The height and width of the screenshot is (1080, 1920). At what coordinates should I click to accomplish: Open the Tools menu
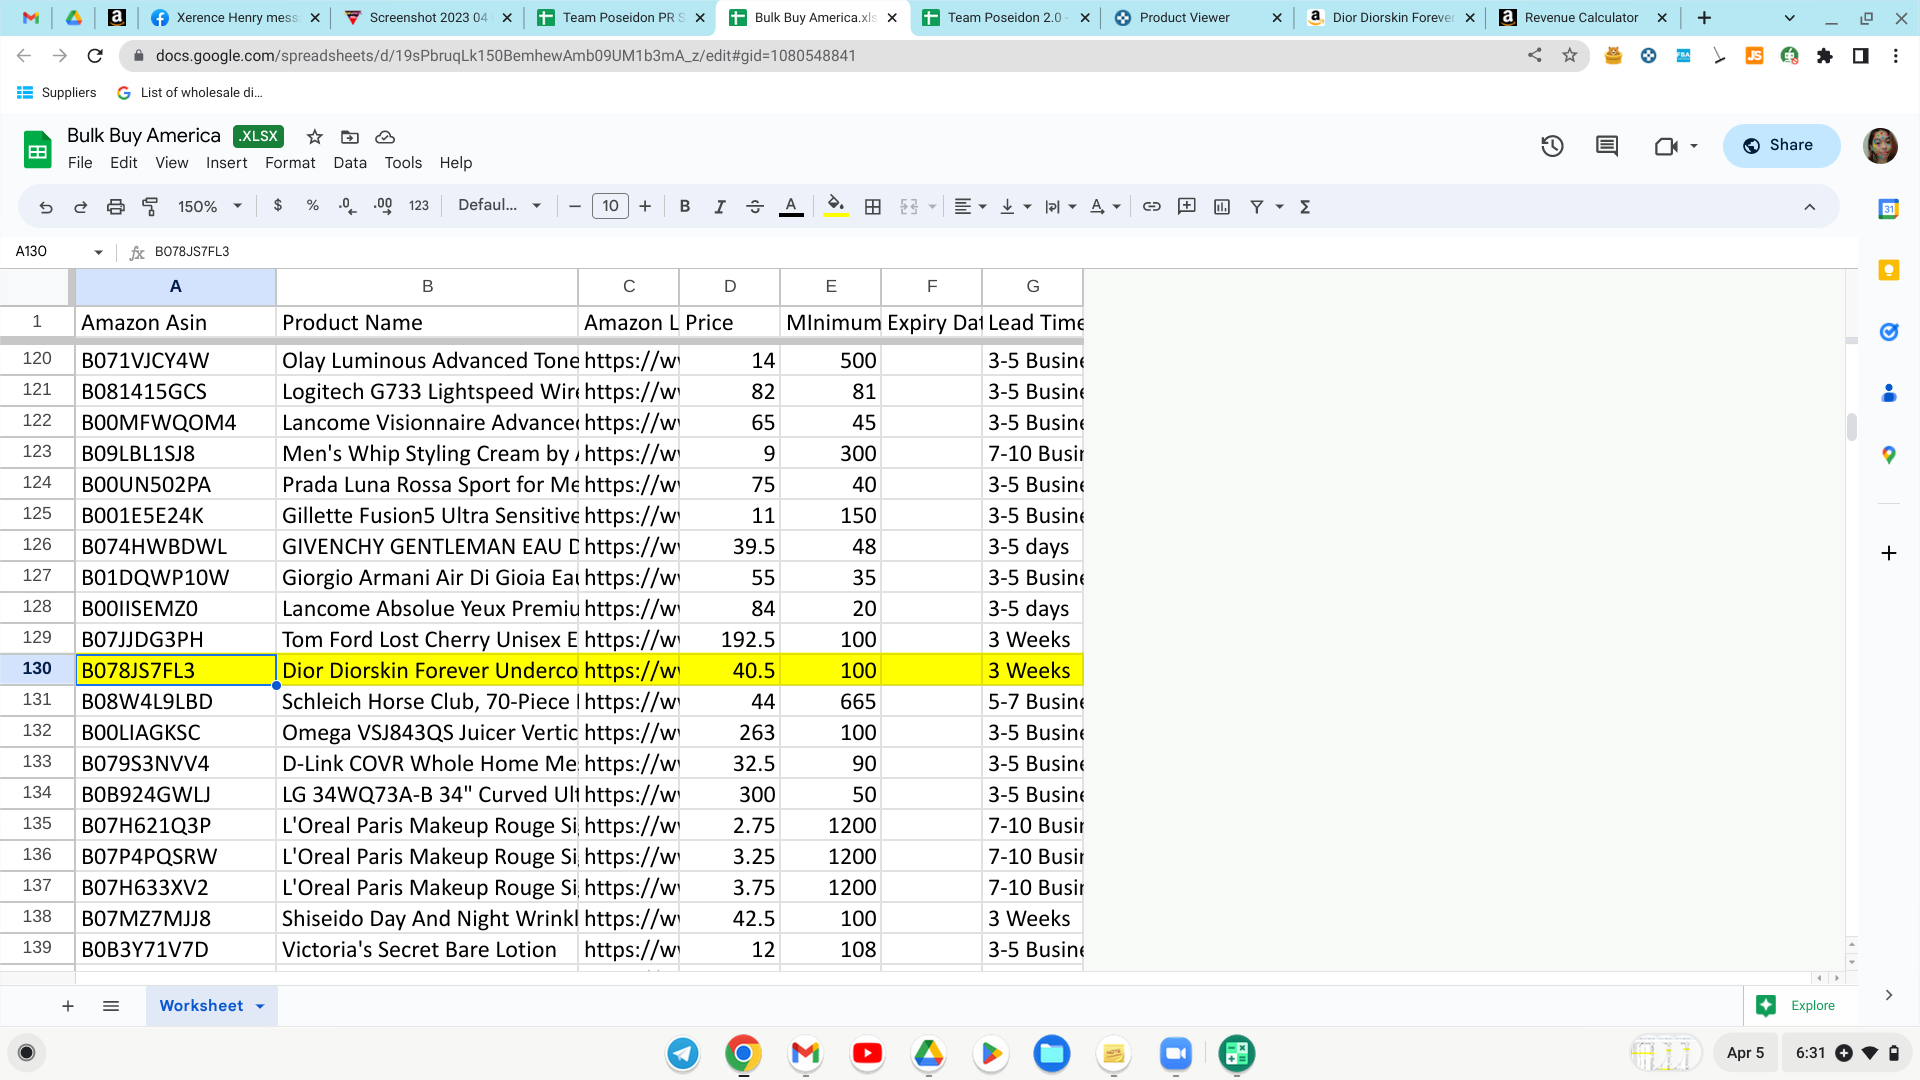point(403,163)
